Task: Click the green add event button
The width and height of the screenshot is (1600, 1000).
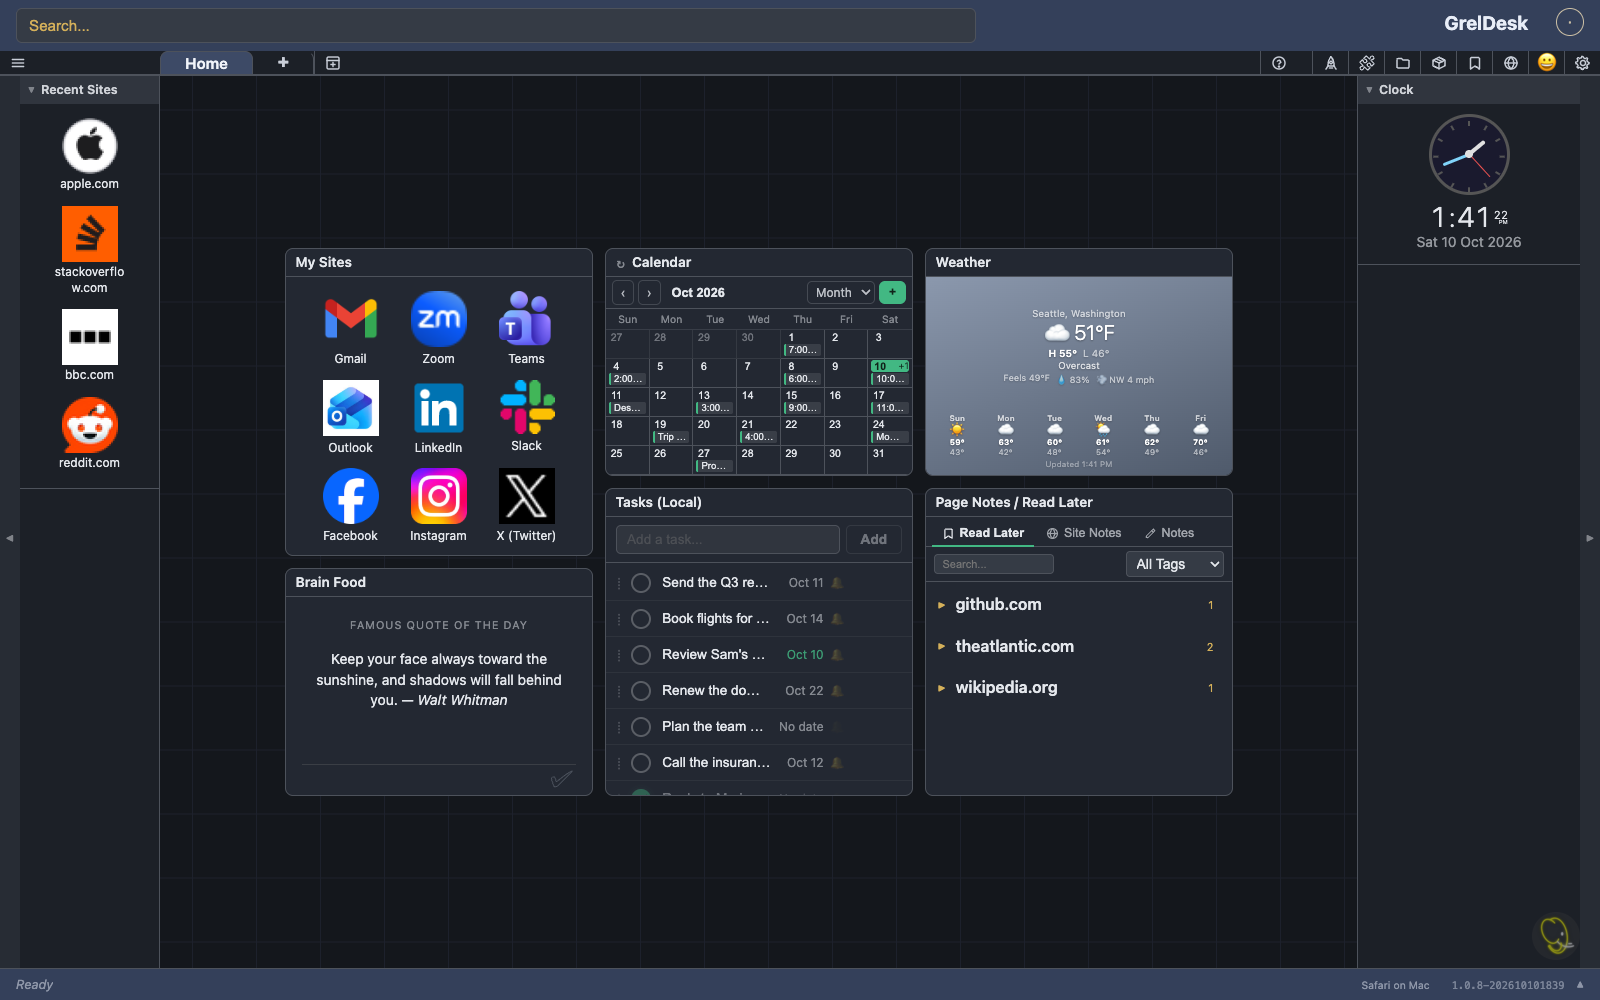Action: pyautogui.click(x=892, y=292)
